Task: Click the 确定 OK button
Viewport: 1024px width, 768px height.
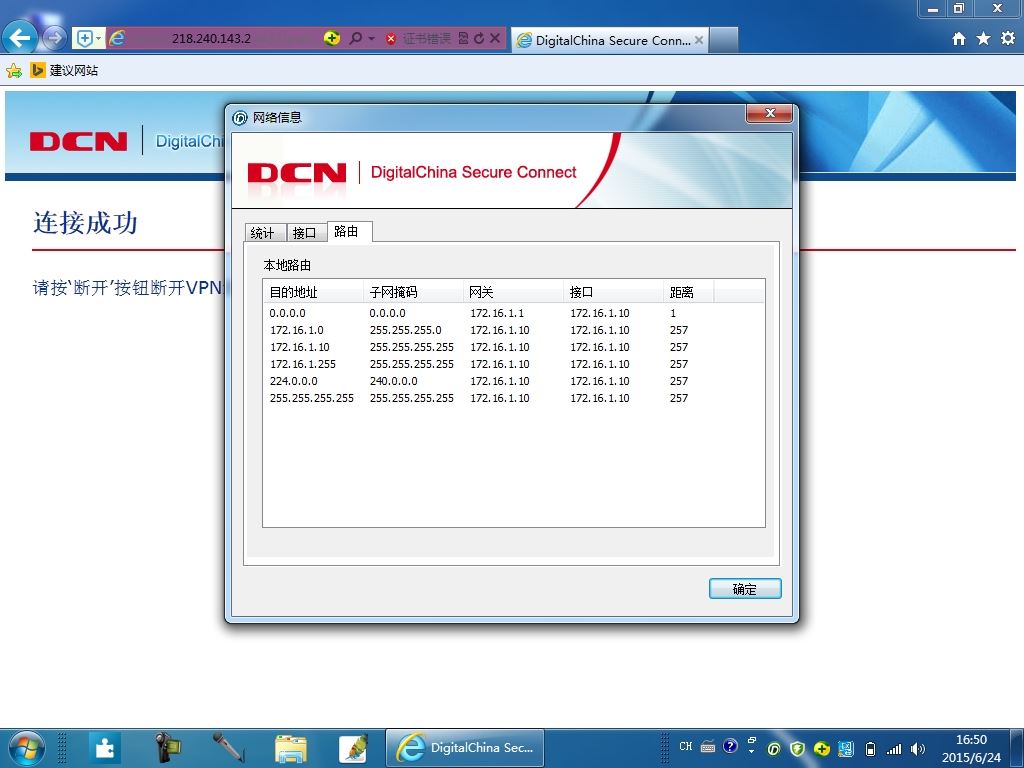Action: pyautogui.click(x=745, y=588)
